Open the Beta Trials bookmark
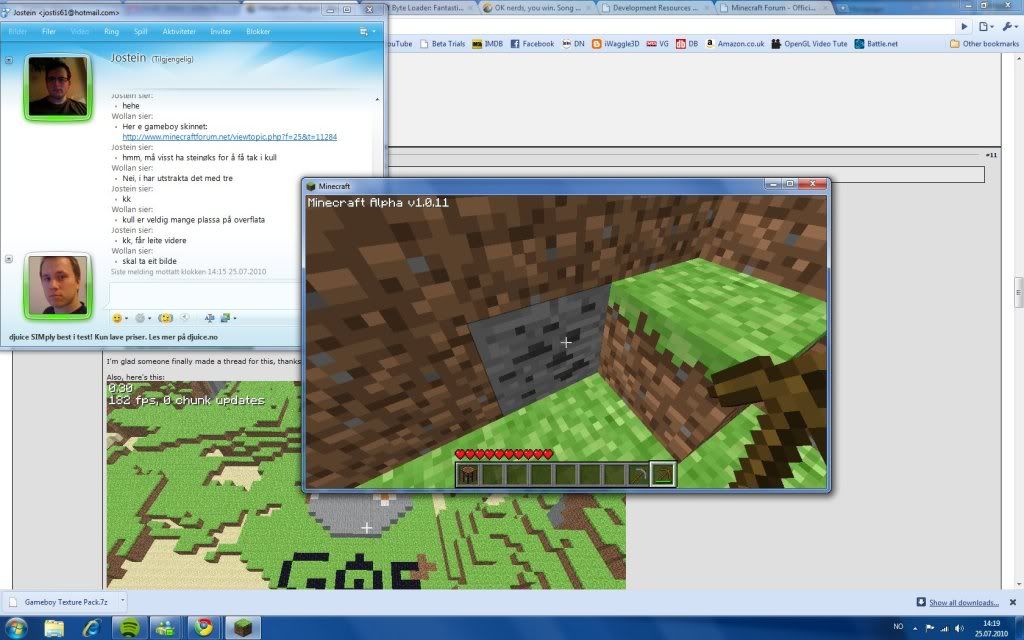1024x640 pixels. pos(442,44)
